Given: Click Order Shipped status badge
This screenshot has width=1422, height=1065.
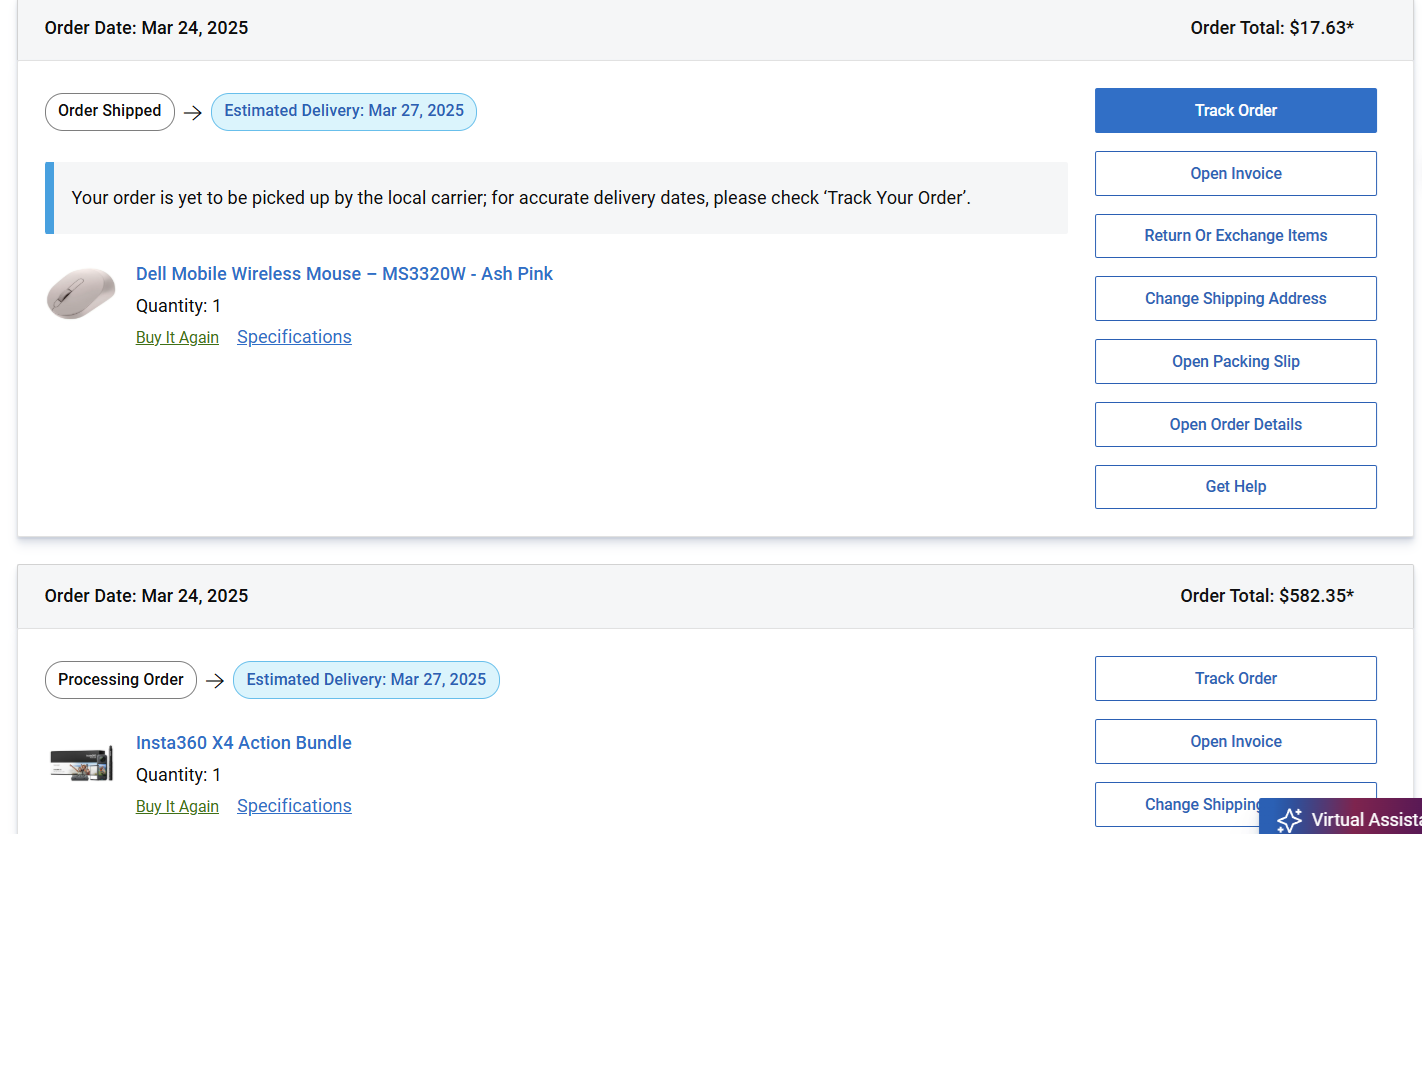Looking at the screenshot, I should 110,111.
